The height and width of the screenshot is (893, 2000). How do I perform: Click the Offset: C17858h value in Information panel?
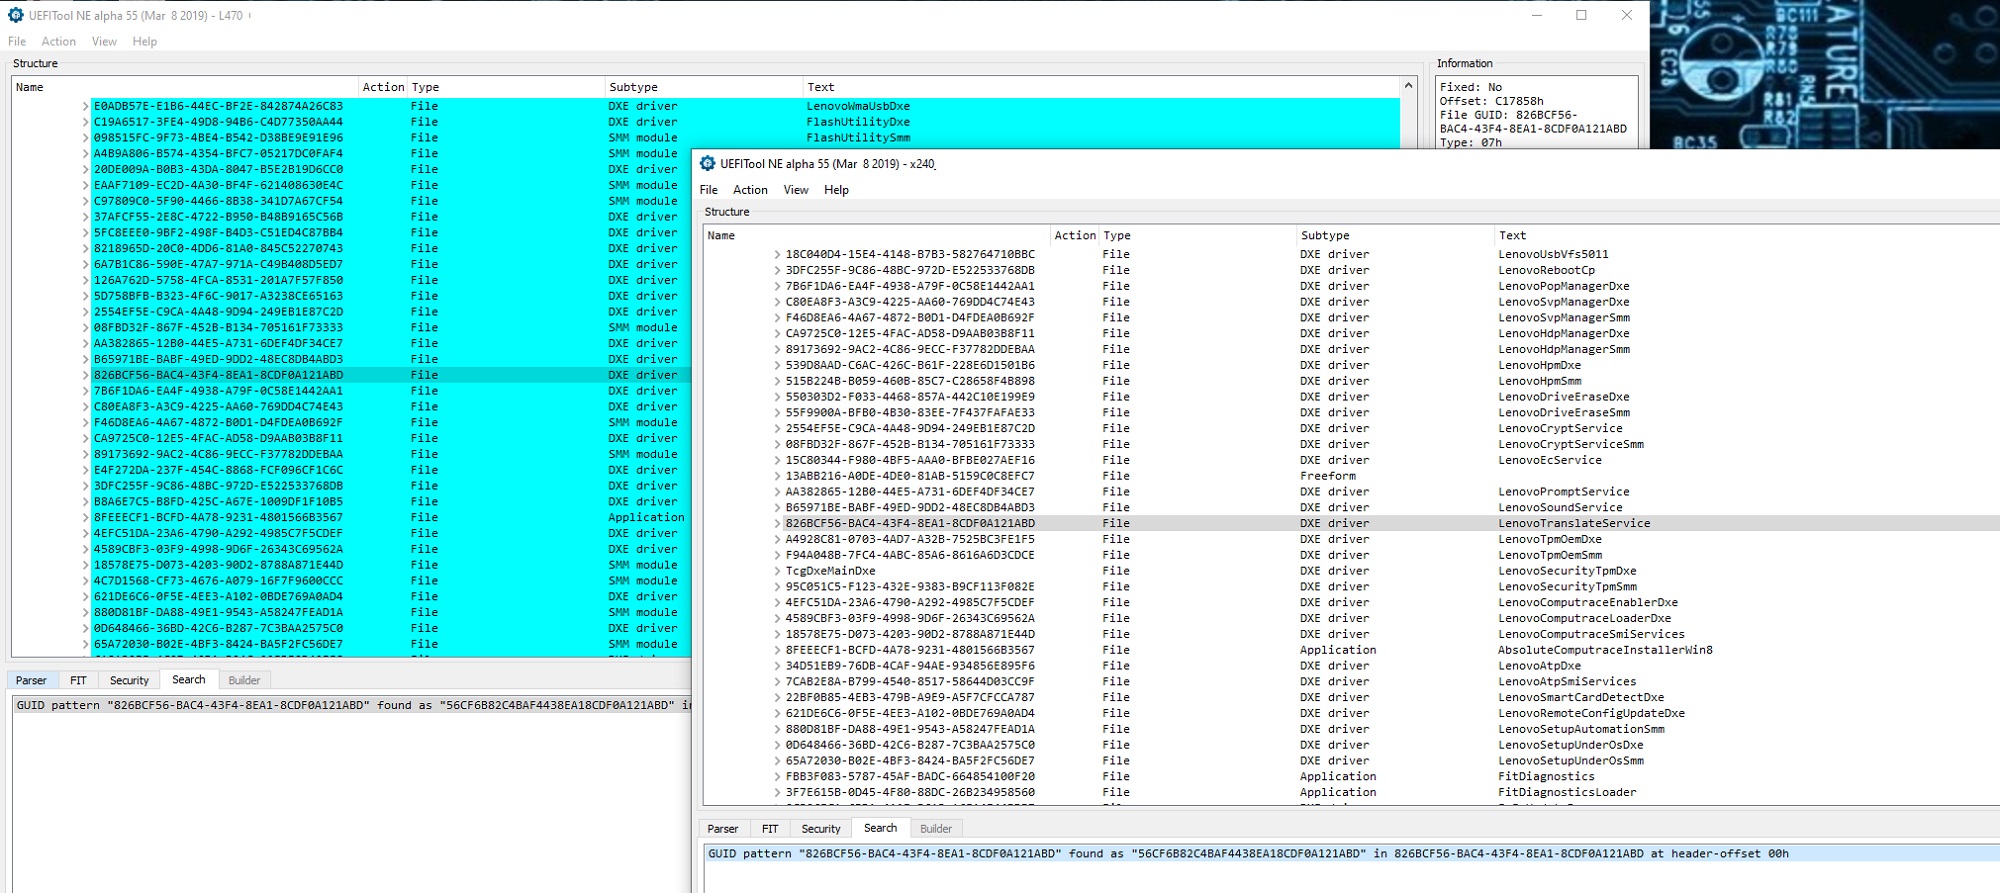[x=1492, y=101]
